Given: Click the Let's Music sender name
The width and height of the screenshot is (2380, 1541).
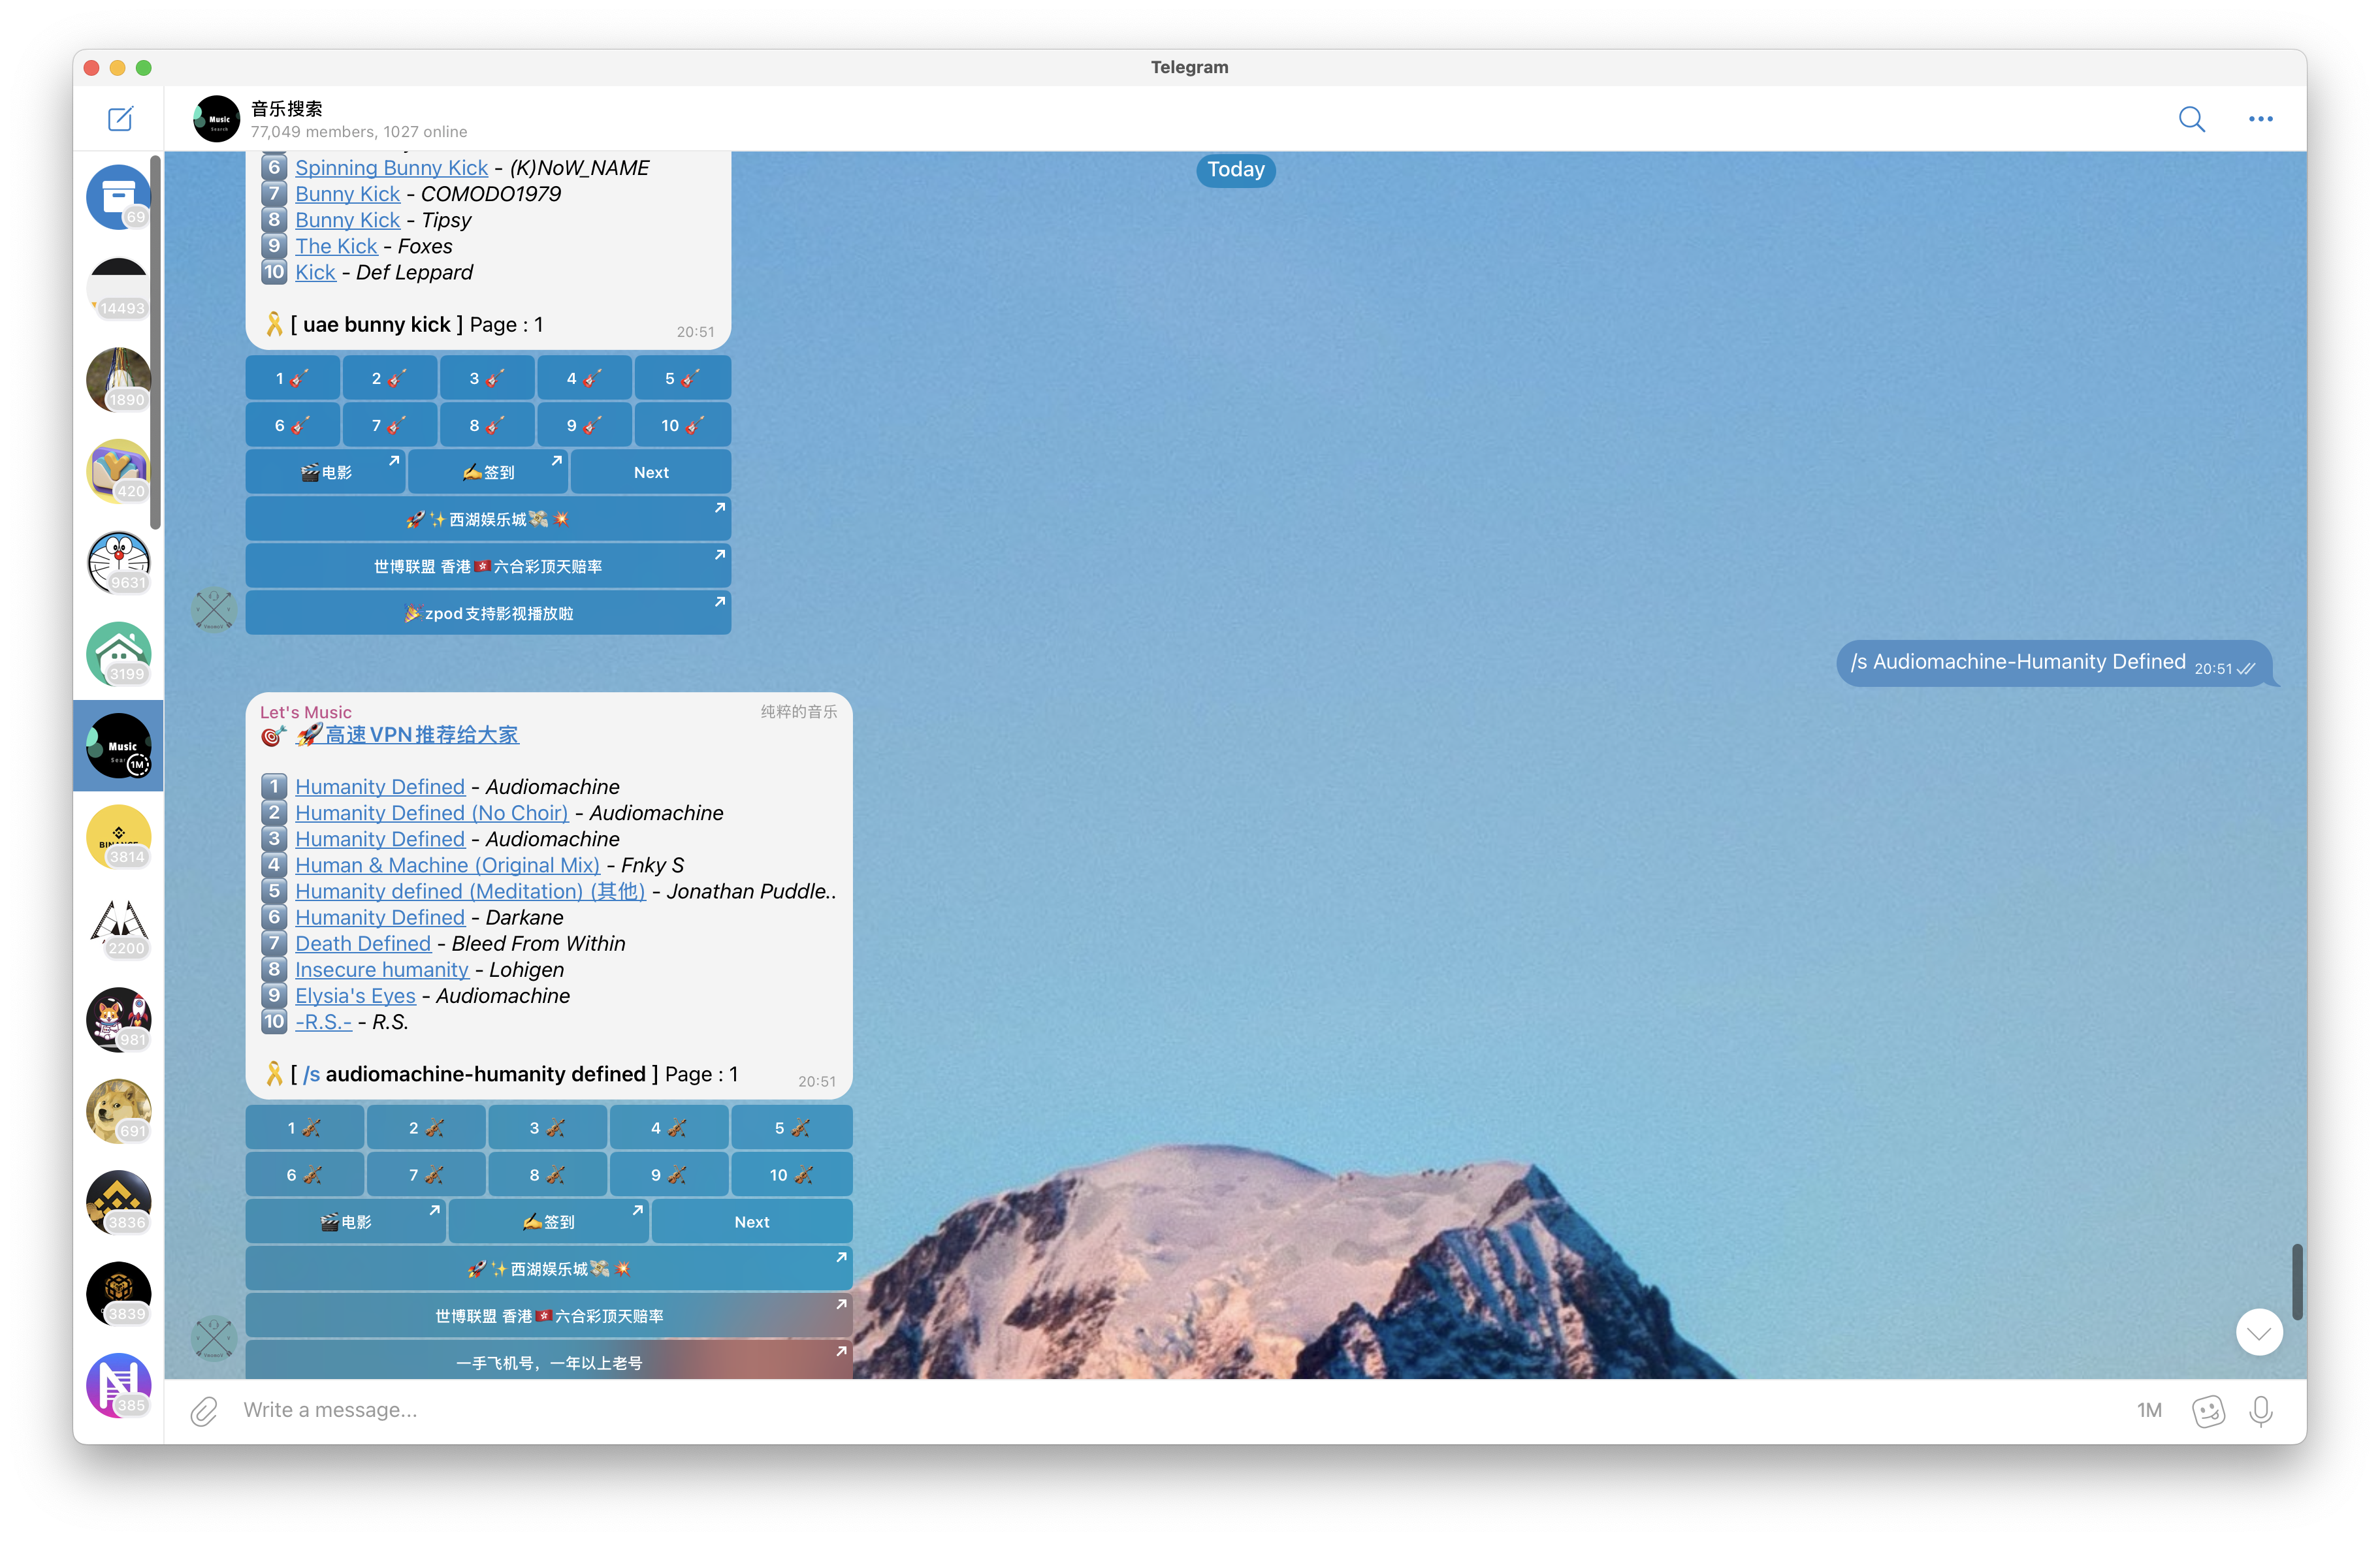Looking at the screenshot, I should click(x=305, y=712).
